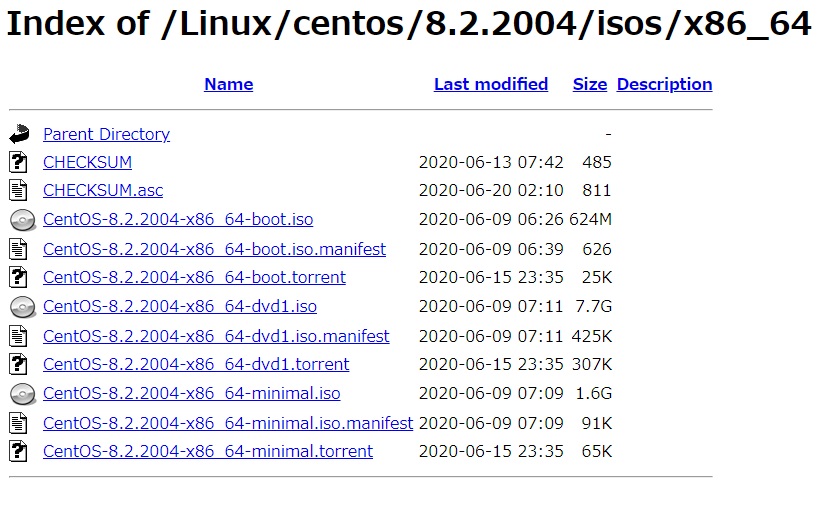Screen dimensions: 825x521
Task: Click the disc icon for minimal.iso
Action: tap(23, 394)
